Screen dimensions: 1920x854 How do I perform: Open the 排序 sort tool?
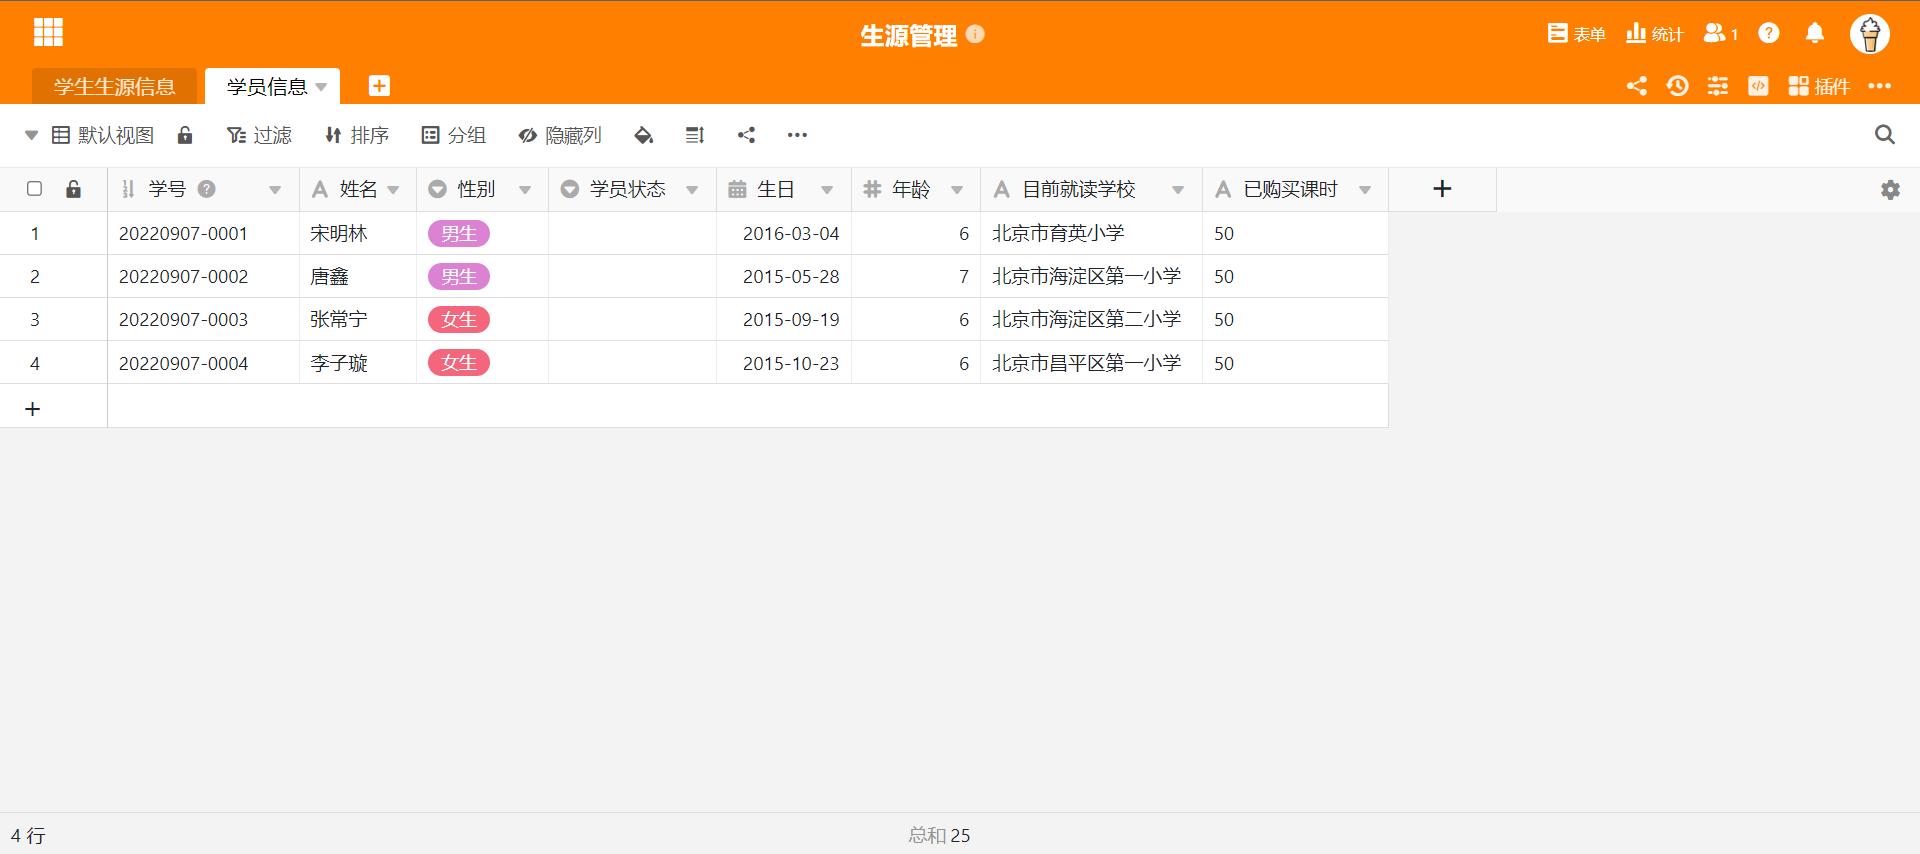coord(357,135)
